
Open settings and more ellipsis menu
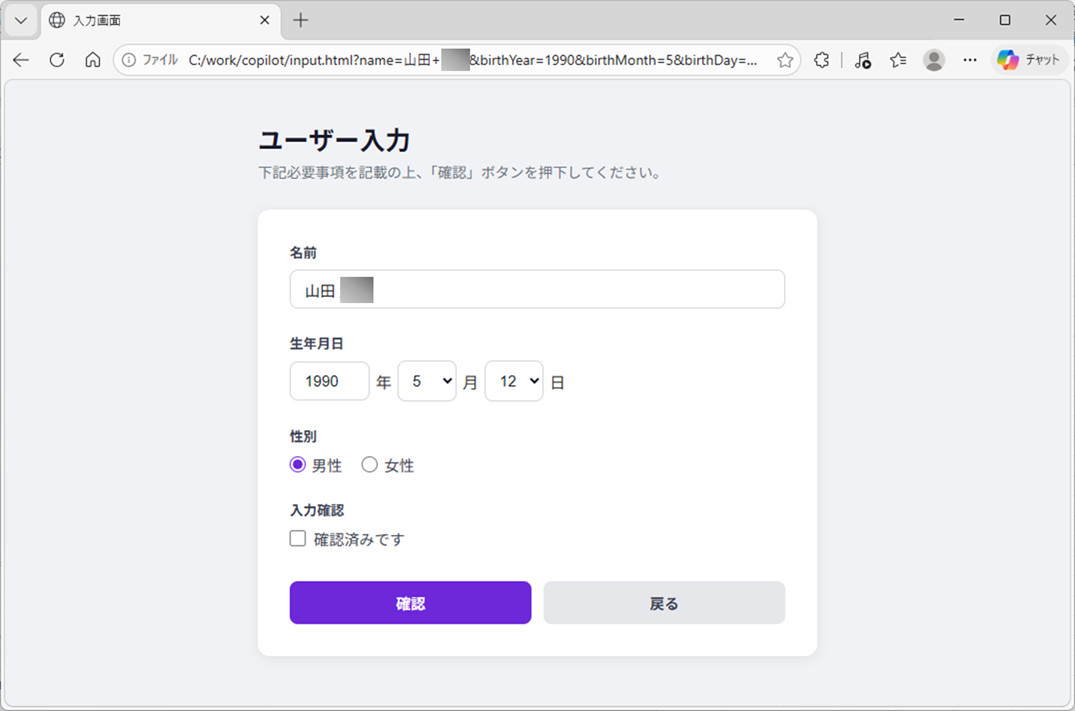click(x=969, y=60)
